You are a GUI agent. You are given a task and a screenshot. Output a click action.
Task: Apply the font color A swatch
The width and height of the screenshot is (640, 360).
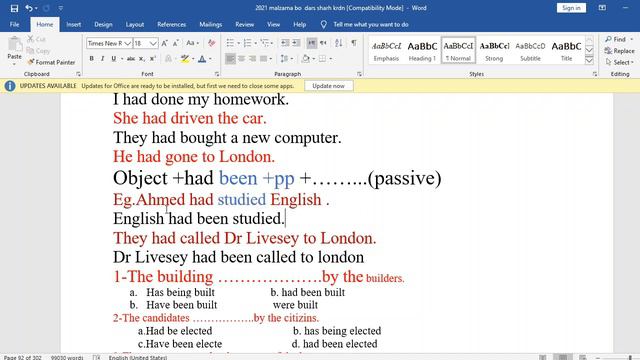click(x=202, y=59)
